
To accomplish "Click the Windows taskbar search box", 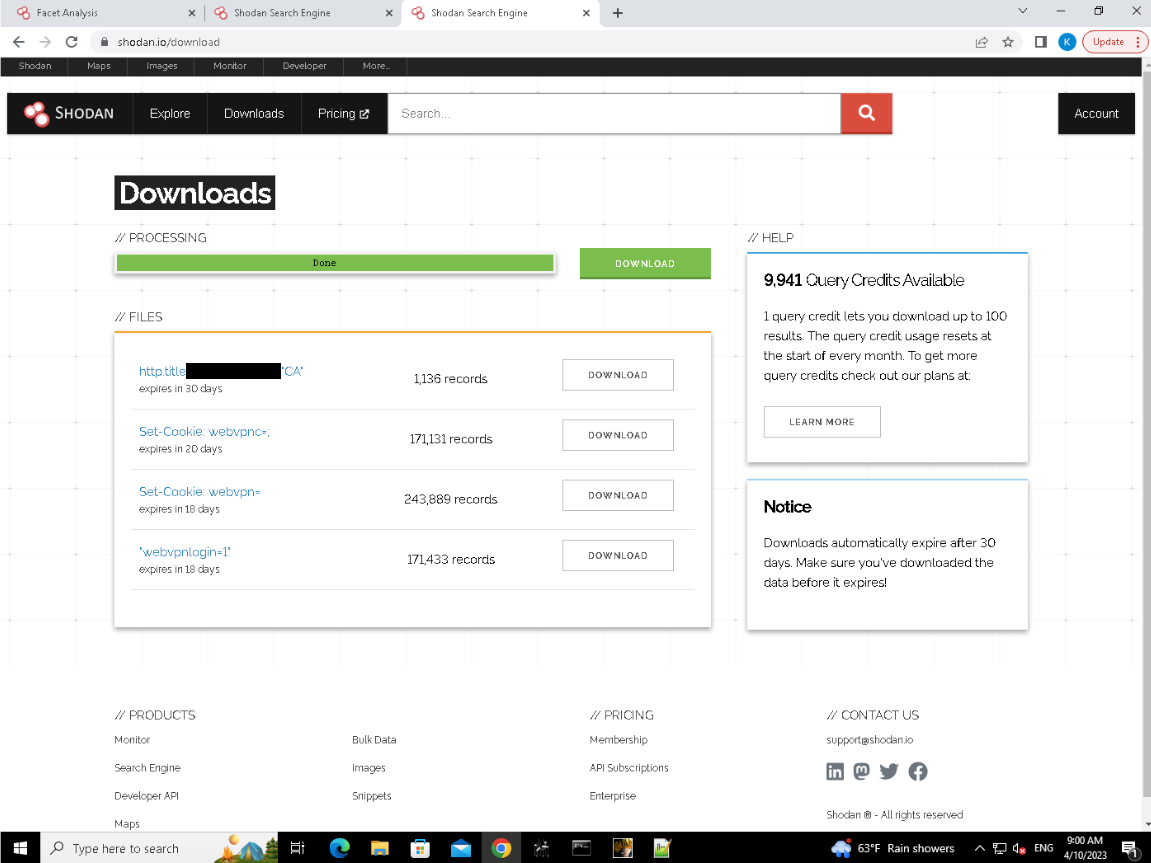I will [x=159, y=848].
